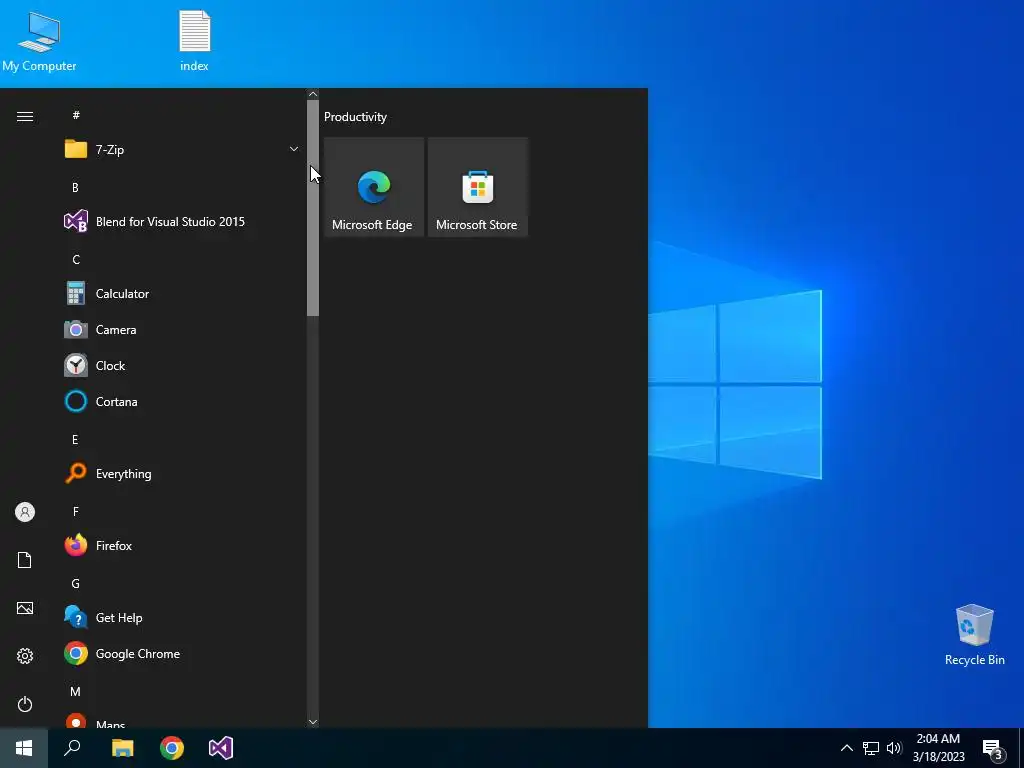Open the notification center icon
The height and width of the screenshot is (768, 1024).
(x=993, y=749)
